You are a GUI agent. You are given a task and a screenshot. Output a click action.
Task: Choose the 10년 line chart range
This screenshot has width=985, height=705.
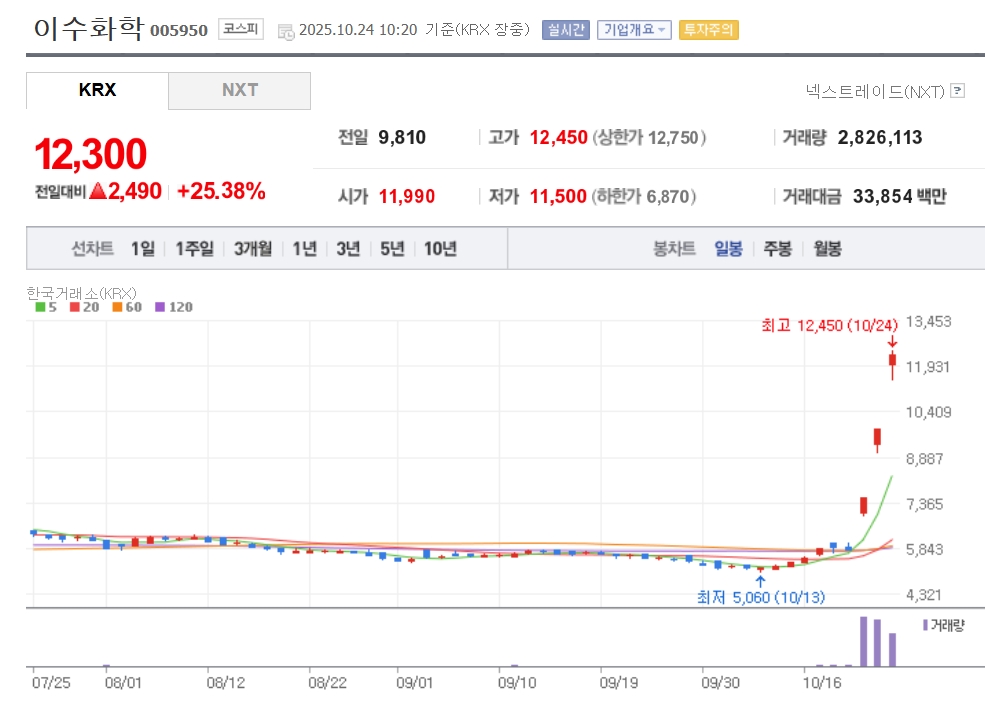[x=440, y=249]
